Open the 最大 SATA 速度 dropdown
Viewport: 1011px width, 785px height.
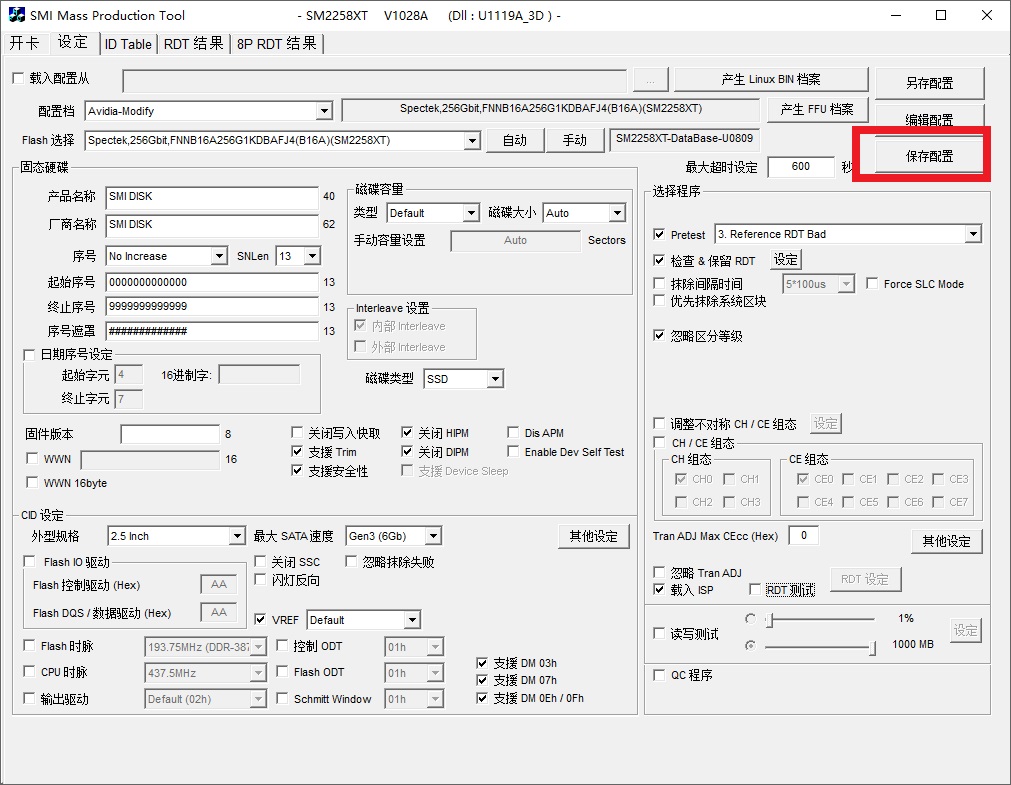pos(431,537)
